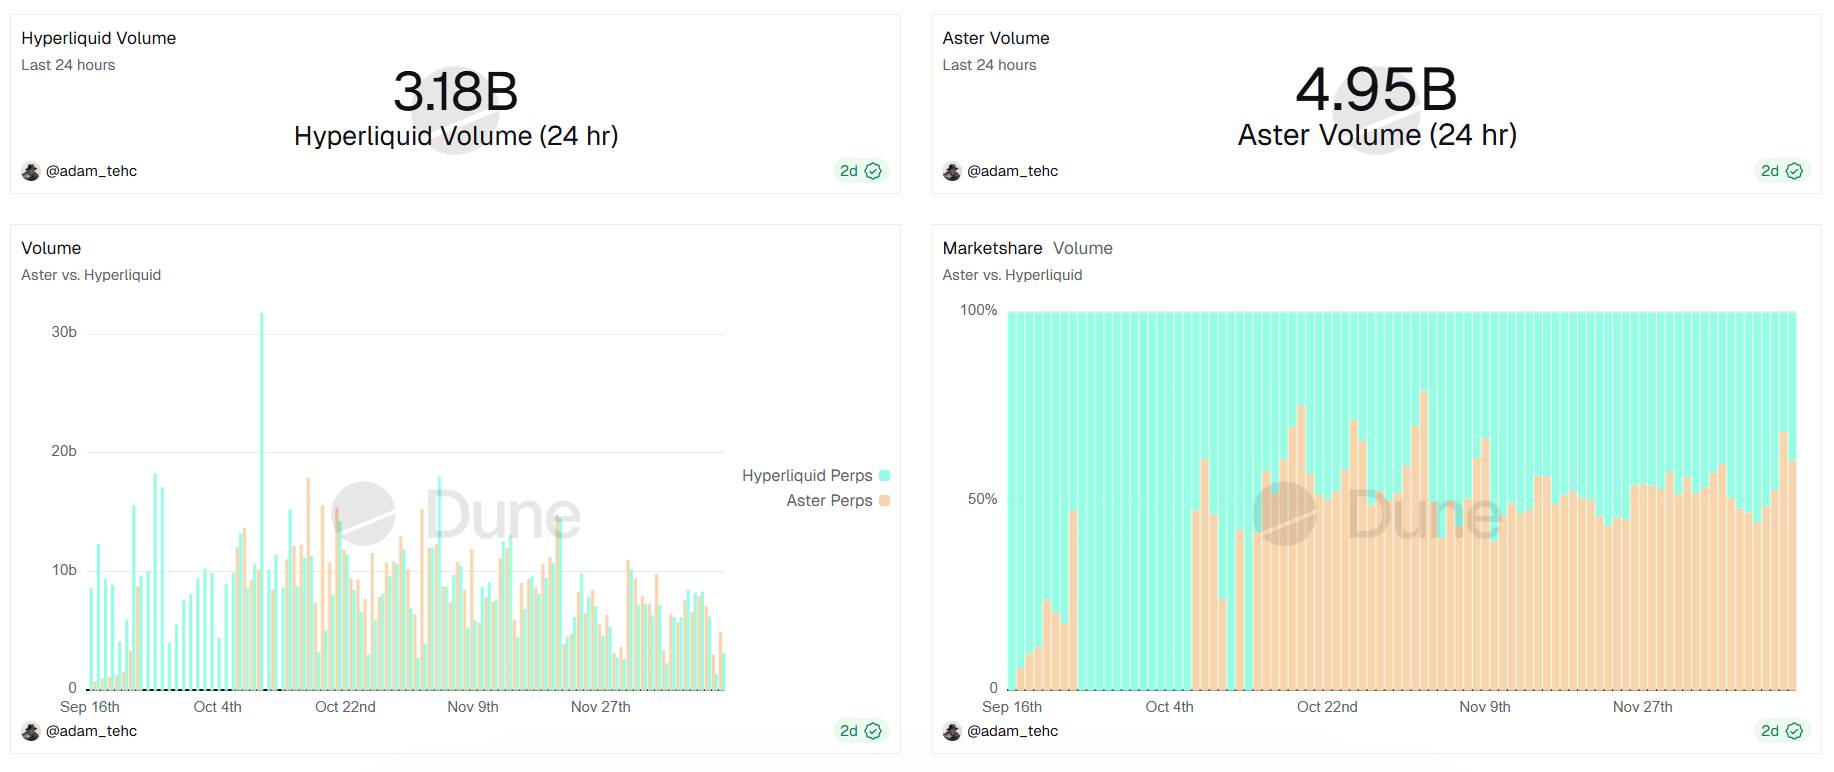Click the verified checkmark under the Marketshare chart
1834x772 pixels.
tap(1794, 731)
